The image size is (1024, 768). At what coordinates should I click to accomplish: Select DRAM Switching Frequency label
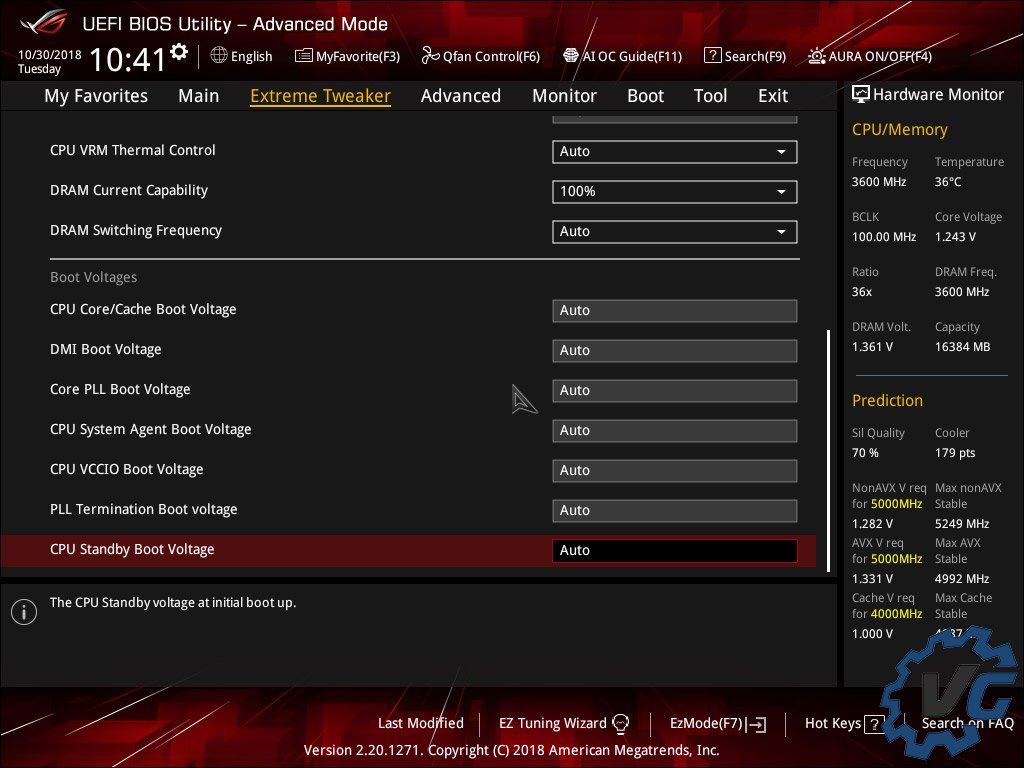(x=136, y=230)
